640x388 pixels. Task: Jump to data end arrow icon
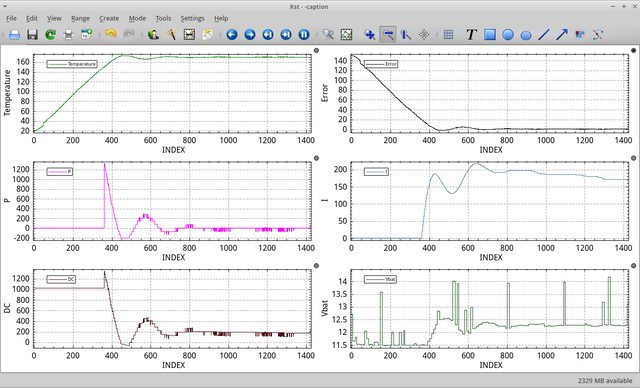[x=286, y=35]
